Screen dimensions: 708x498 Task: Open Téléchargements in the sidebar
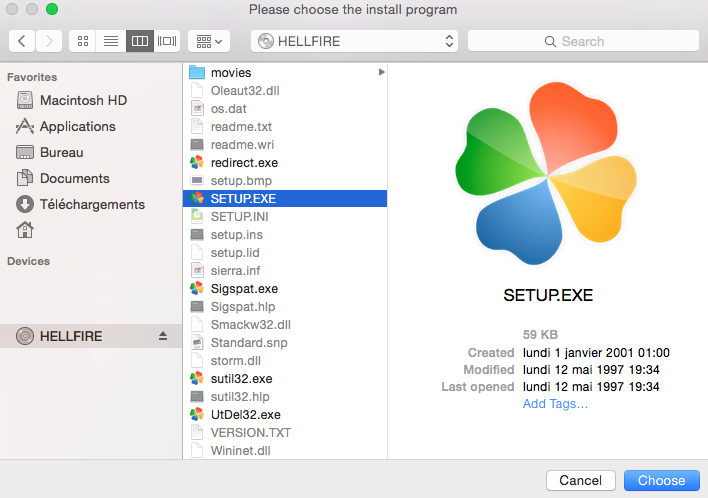point(90,205)
